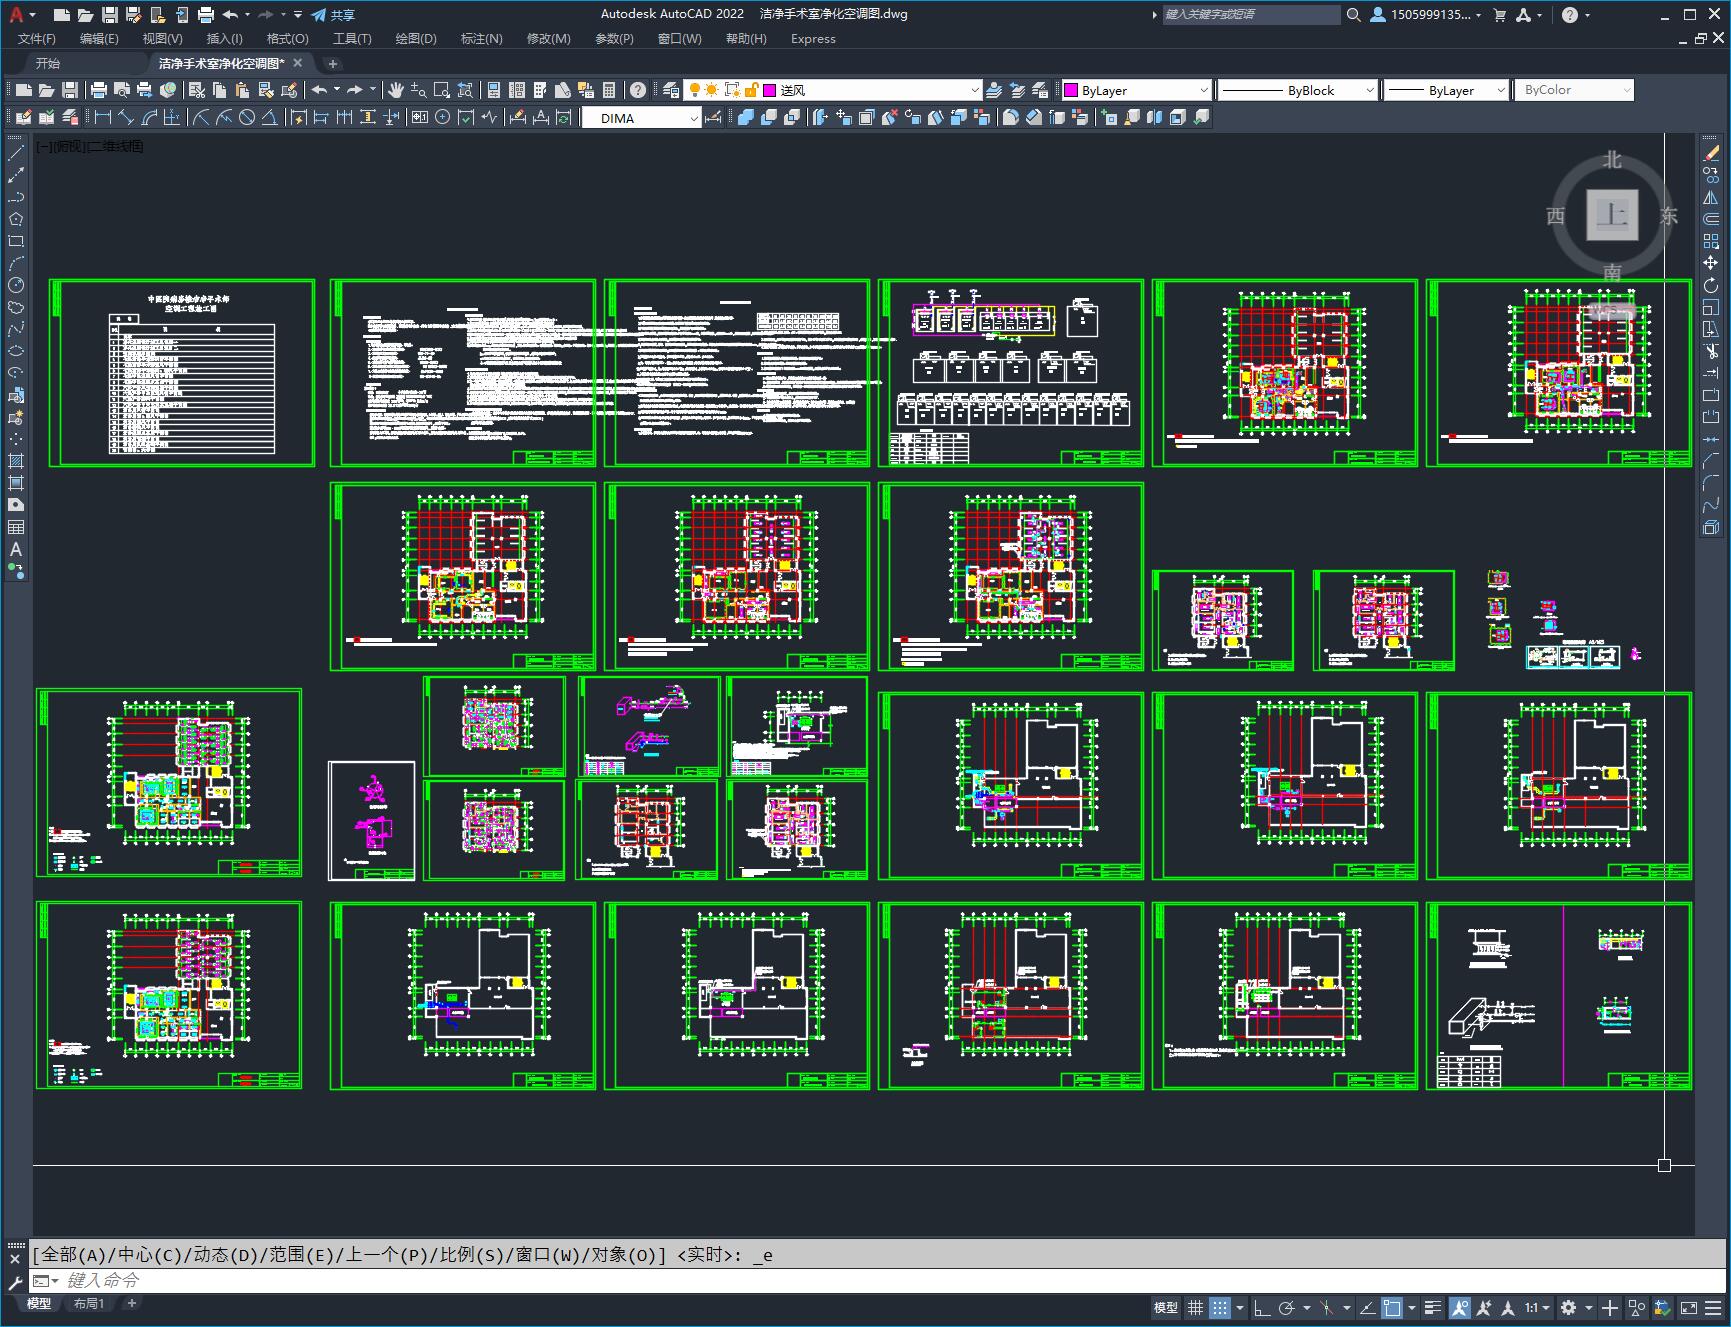The height and width of the screenshot is (1327, 1731).
Task: Click the 上 face of the ViewCube
Action: click(1612, 214)
